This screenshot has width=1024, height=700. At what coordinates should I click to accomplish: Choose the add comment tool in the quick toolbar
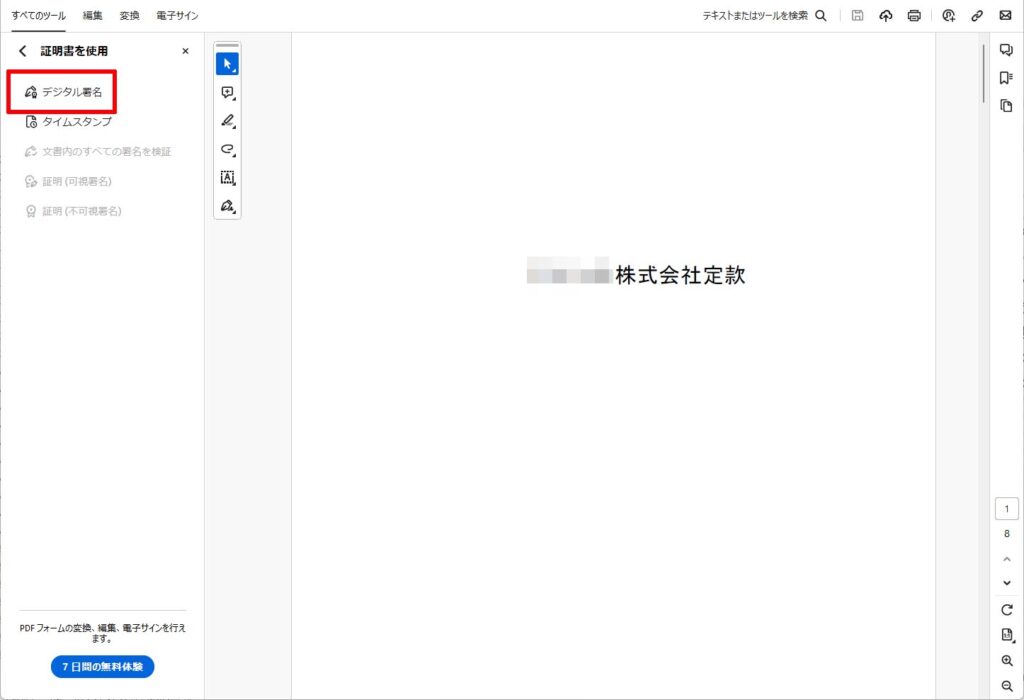[227, 92]
